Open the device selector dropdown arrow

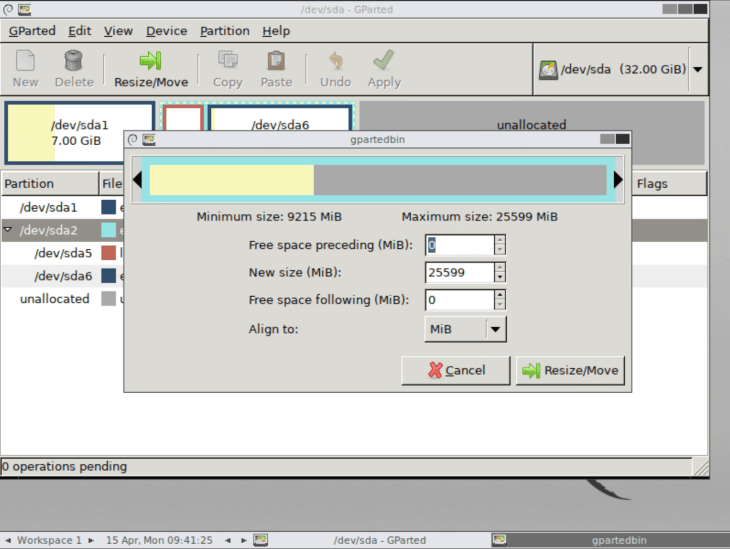[697, 69]
